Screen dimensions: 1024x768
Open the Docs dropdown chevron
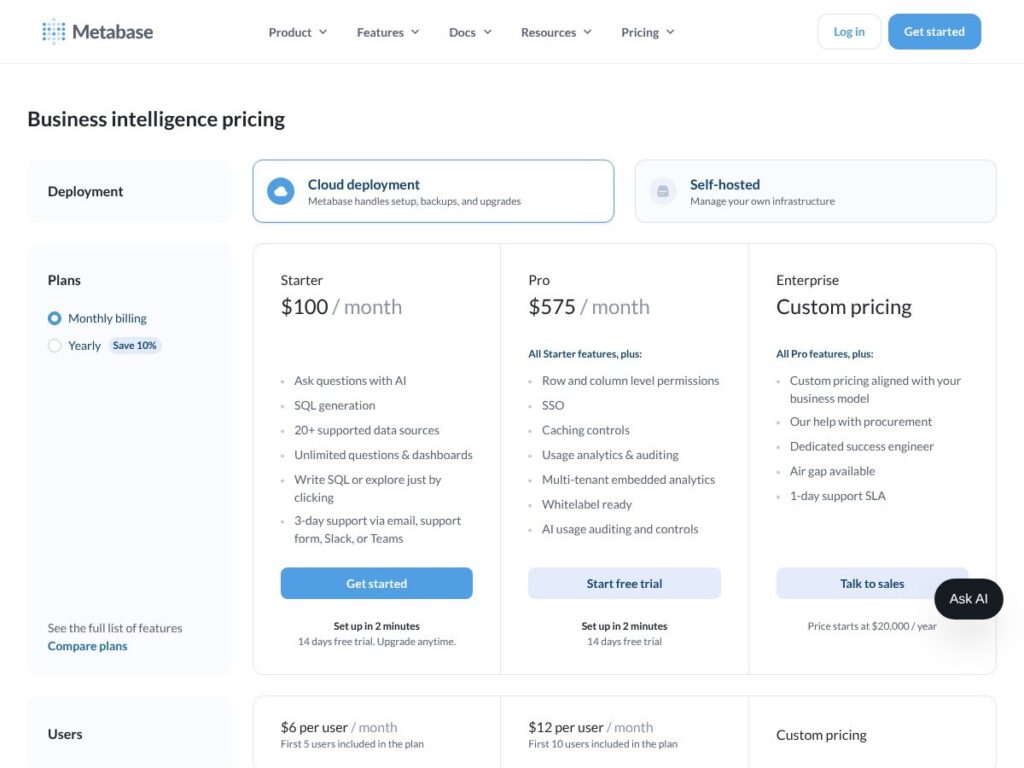tap(488, 32)
